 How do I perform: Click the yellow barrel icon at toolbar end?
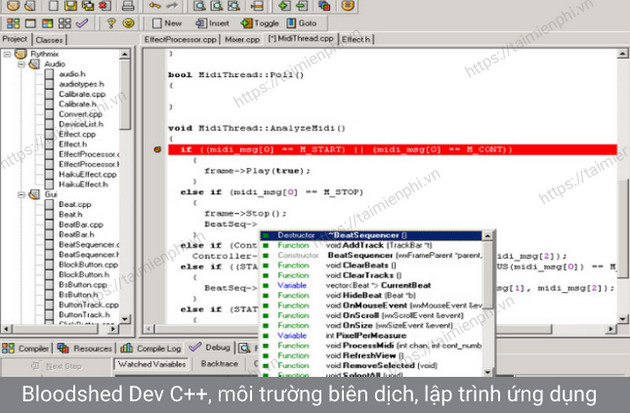pyautogui.click(x=348, y=5)
